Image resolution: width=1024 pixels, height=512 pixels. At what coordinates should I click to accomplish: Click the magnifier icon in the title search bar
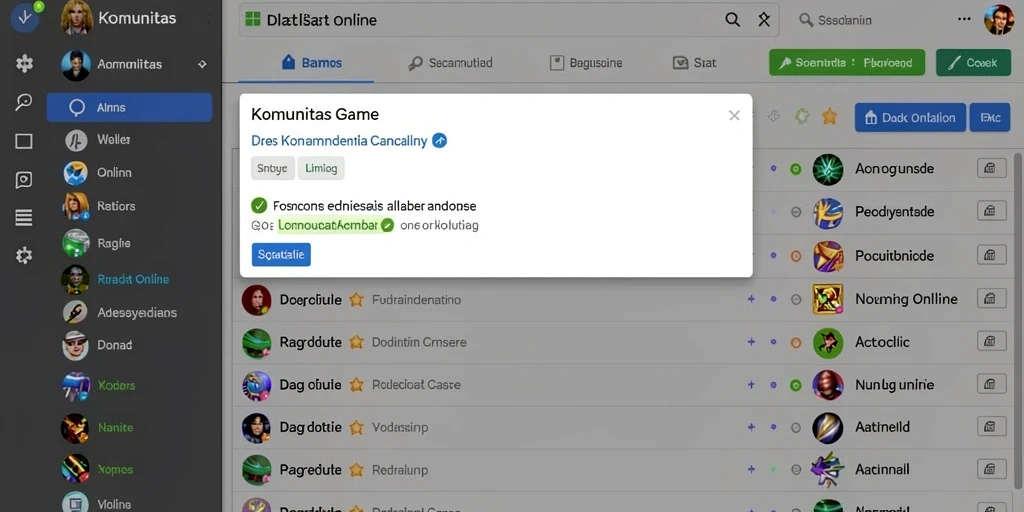(733, 20)
